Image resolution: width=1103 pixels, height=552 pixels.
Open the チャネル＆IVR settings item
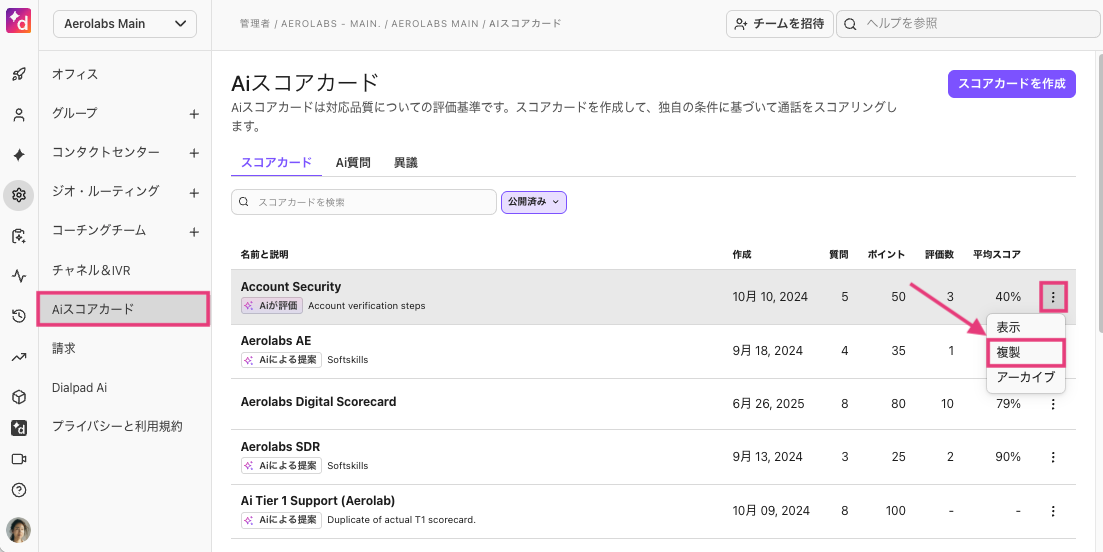tap(91, 270)
